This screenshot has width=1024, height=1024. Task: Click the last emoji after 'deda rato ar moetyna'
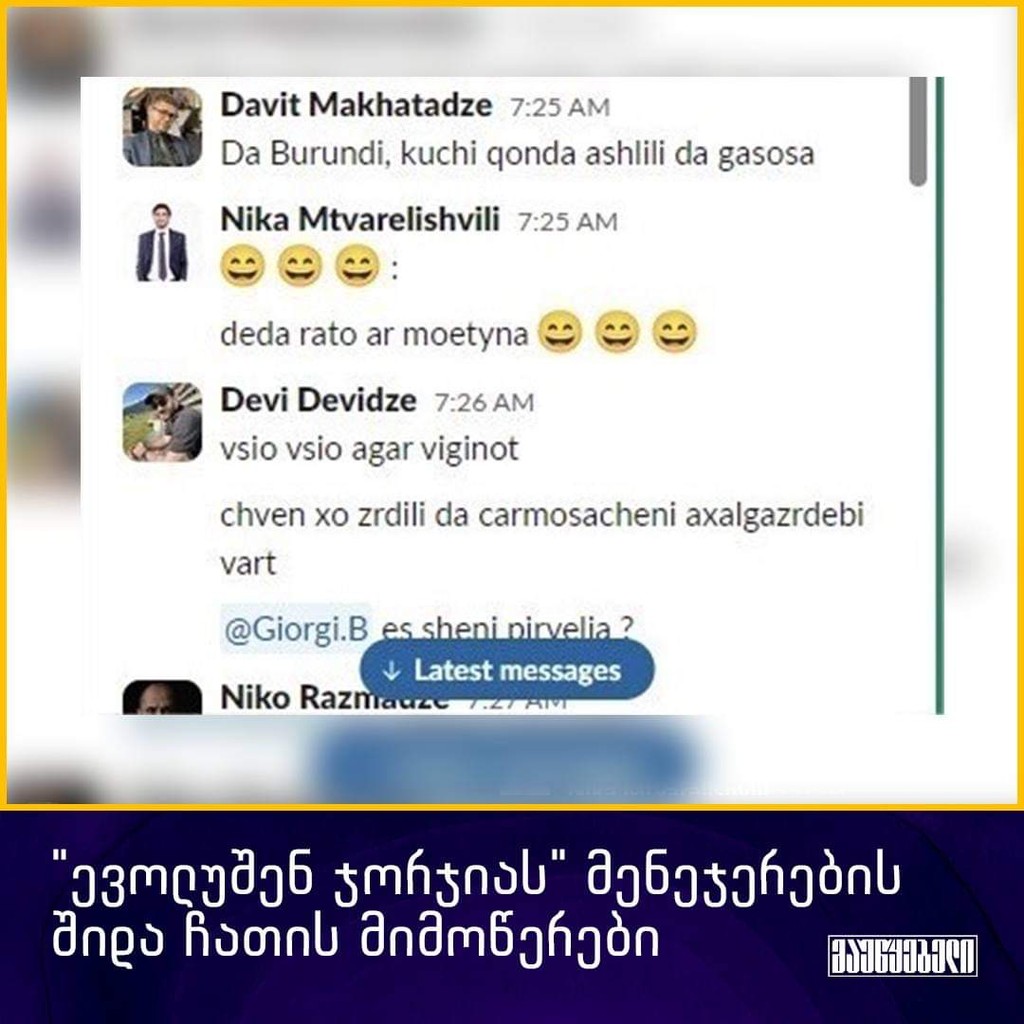(674, 331)
